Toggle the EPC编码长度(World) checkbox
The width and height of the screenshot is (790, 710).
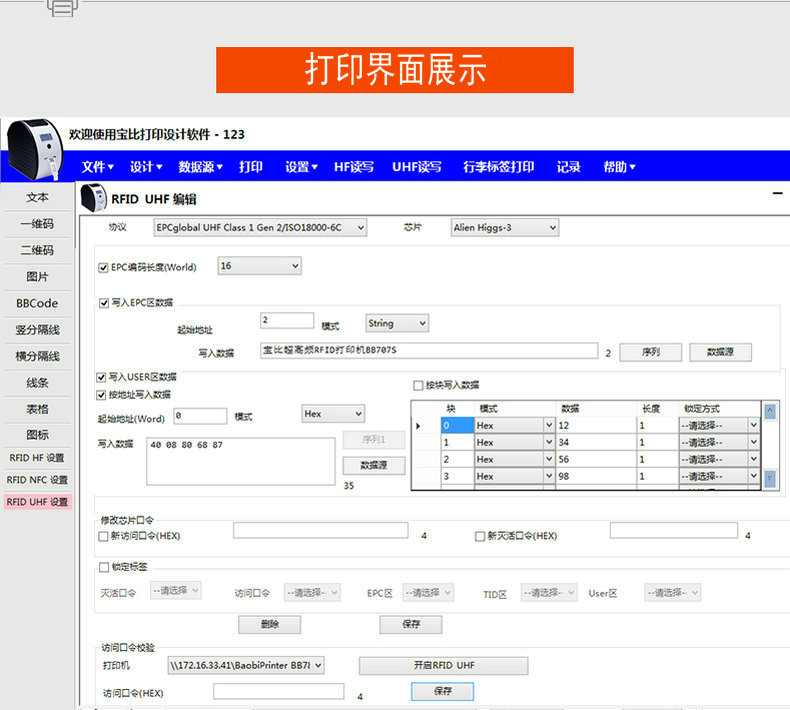tap(104, 267)
